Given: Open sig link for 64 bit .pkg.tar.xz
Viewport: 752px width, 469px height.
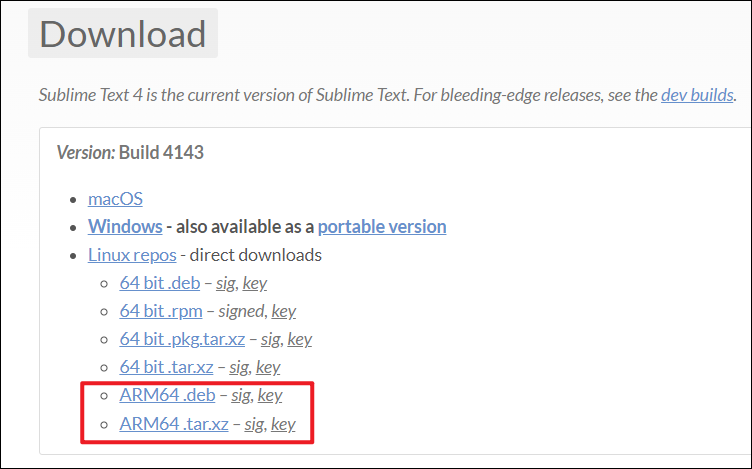Looking at the screenshot, I should (270, 340).
